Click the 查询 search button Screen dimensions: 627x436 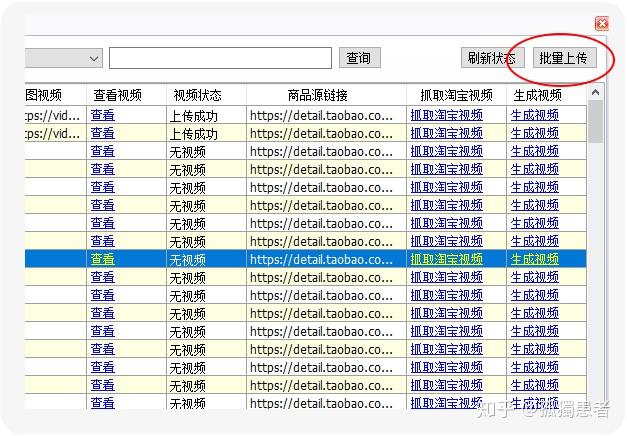(359, 58)
